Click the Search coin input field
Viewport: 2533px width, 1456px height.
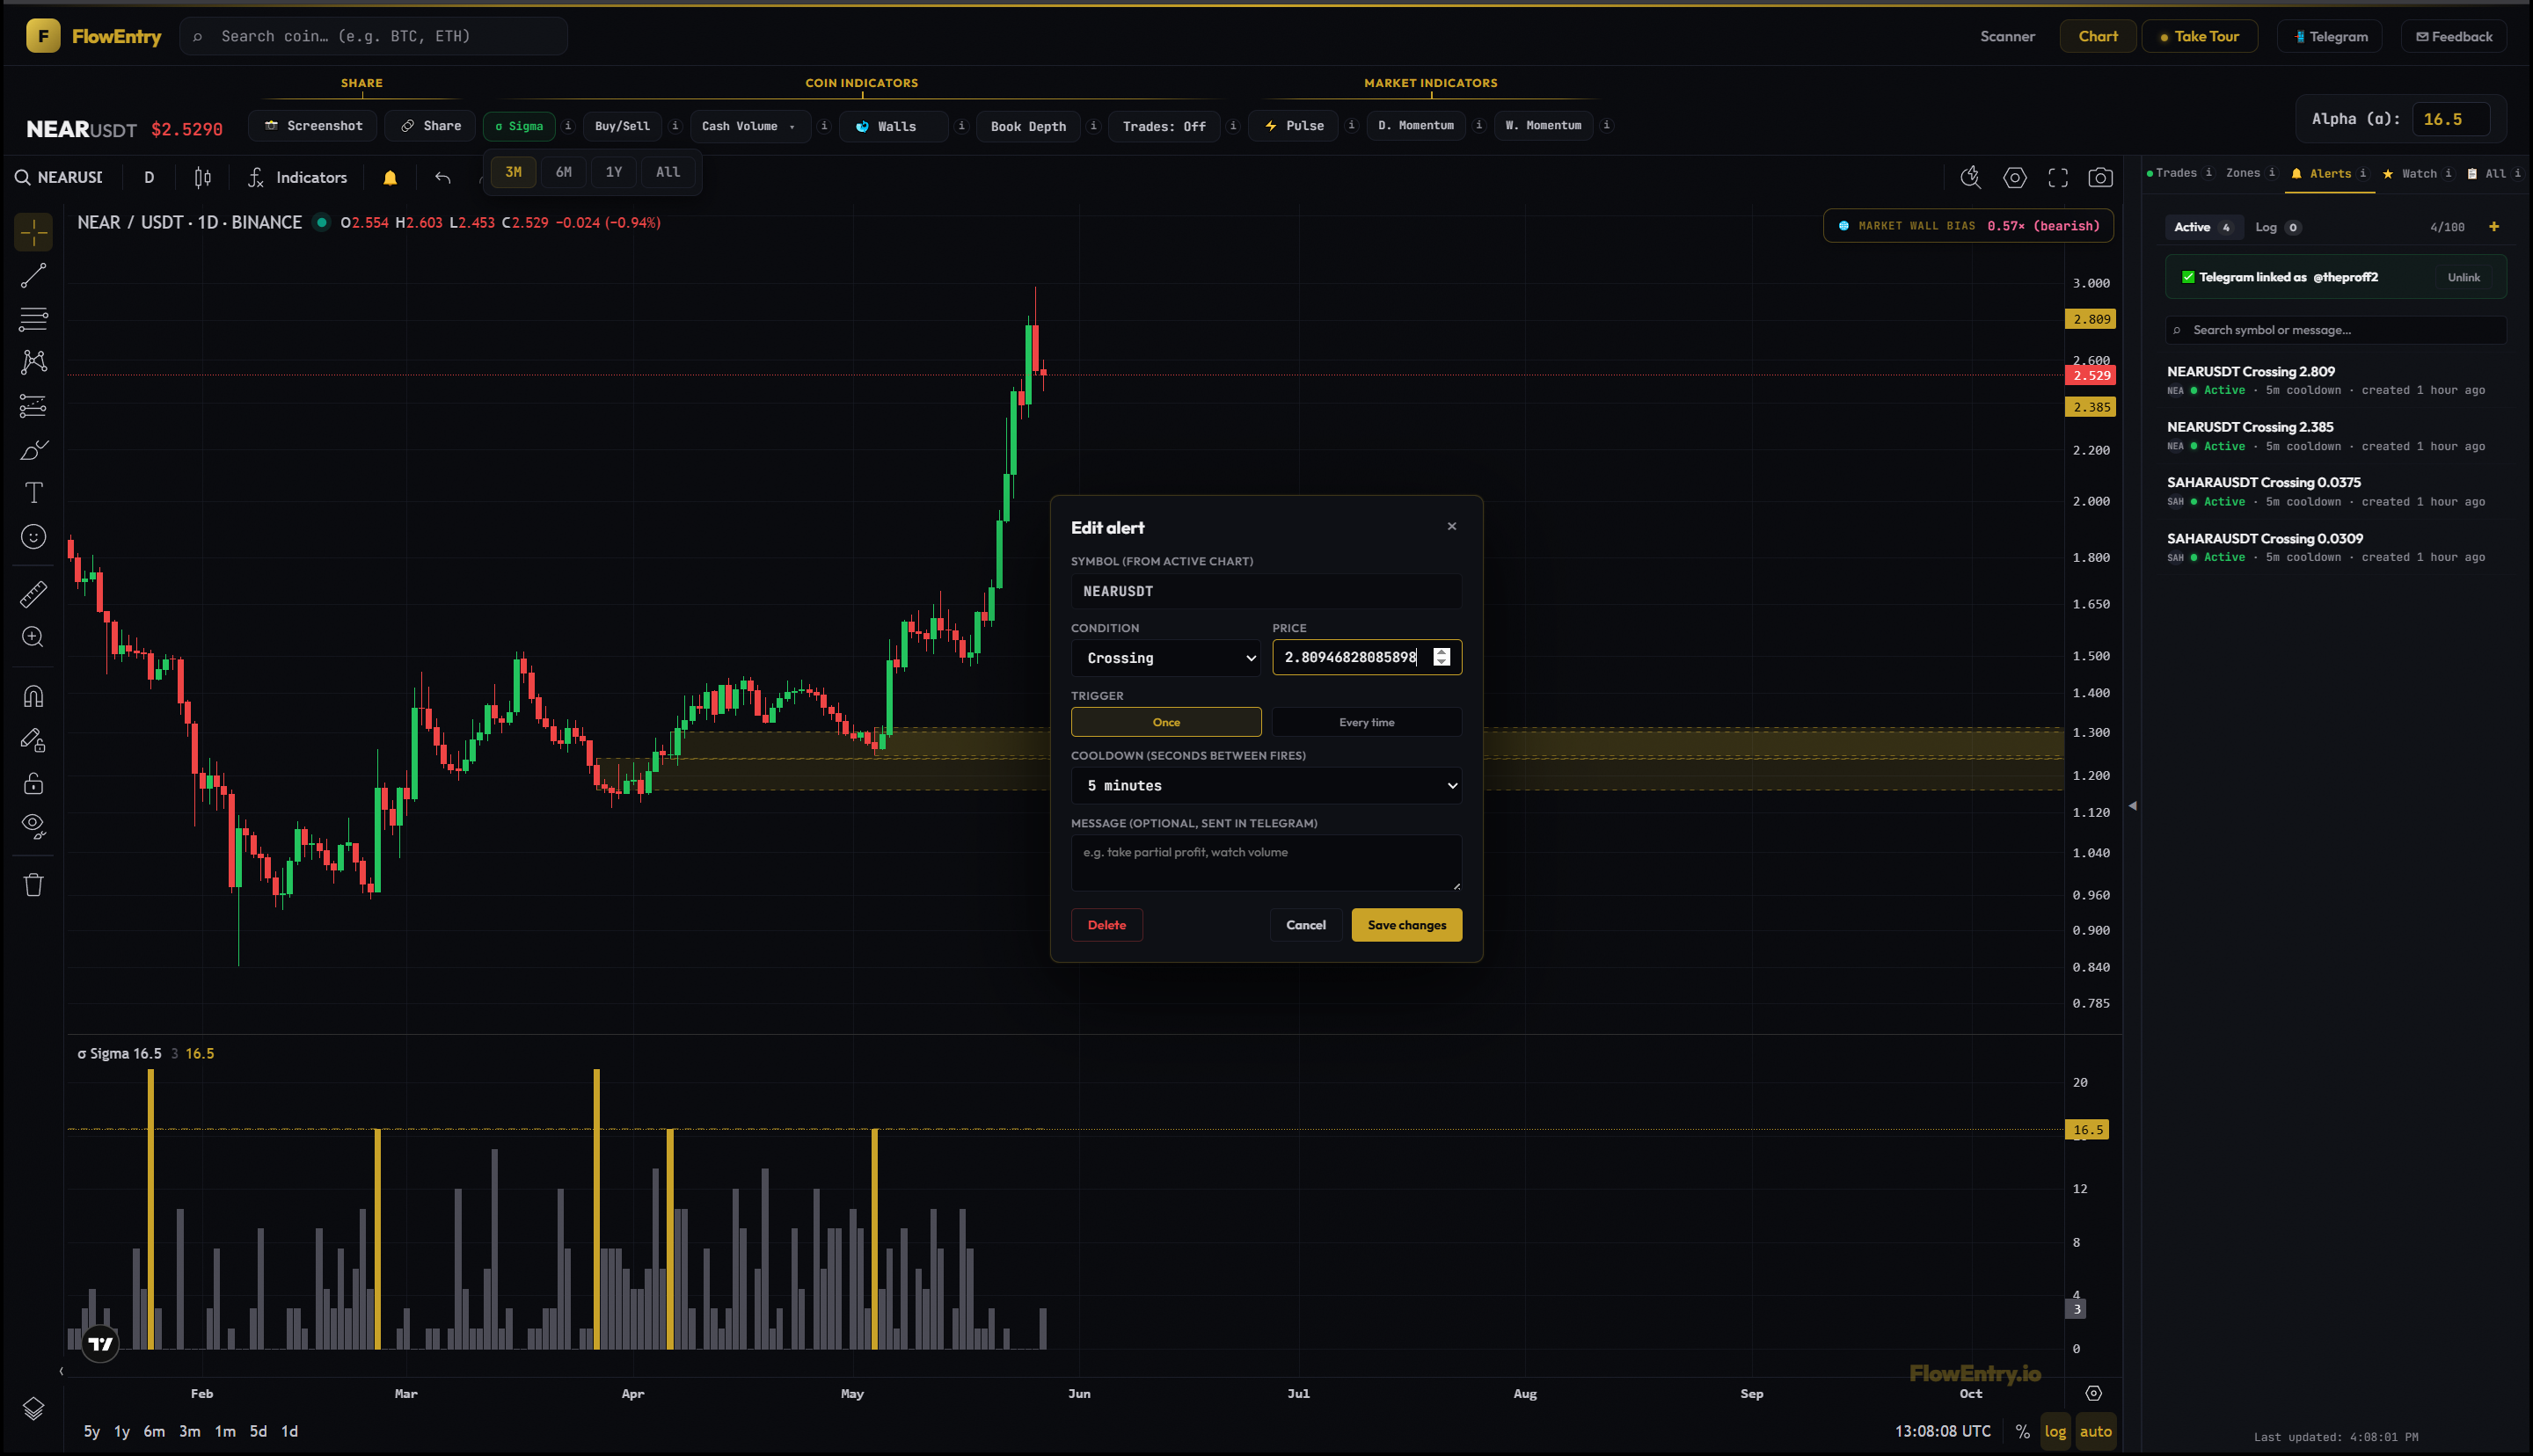374,36
